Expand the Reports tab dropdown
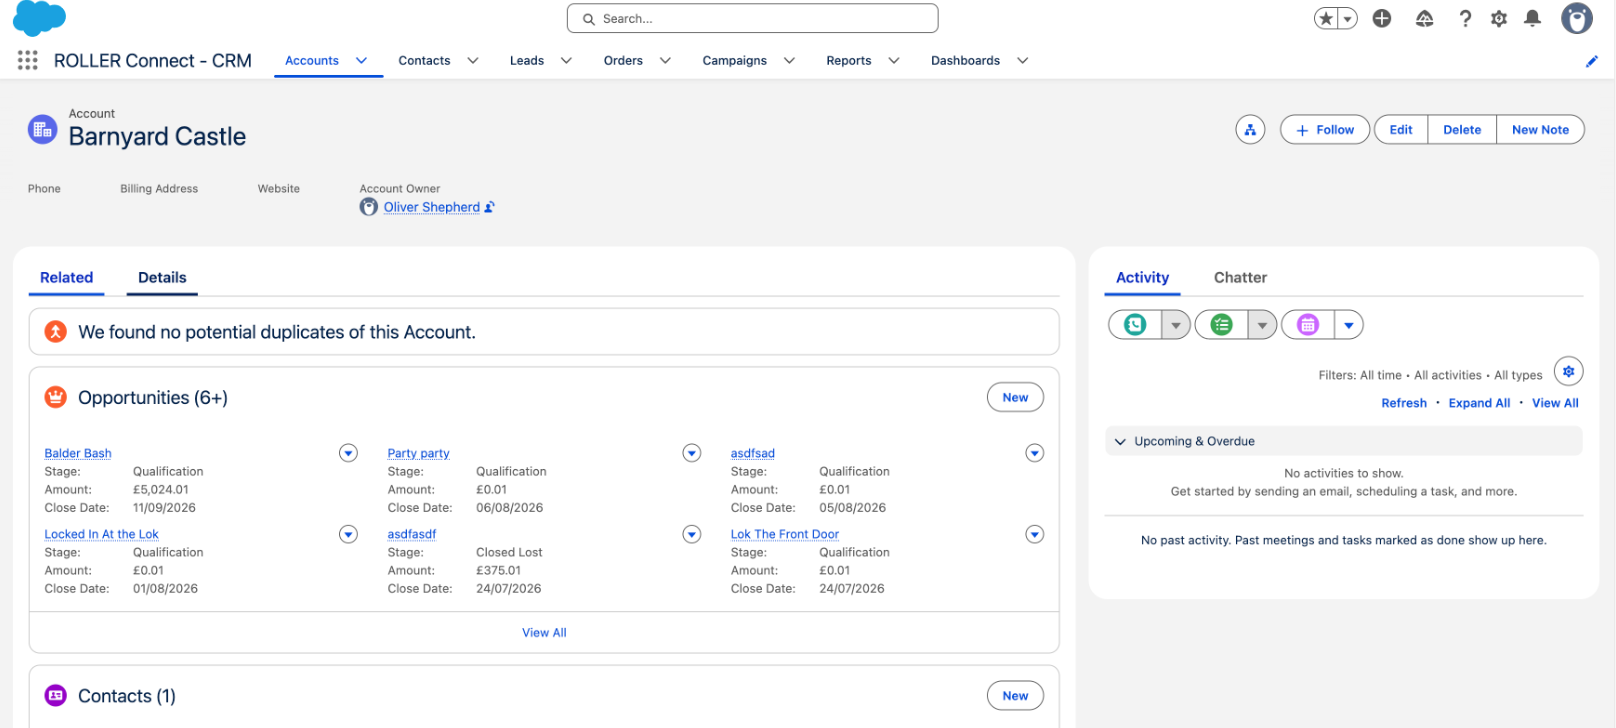This screenshot has height=728, width=1616. tap(894, 61)
